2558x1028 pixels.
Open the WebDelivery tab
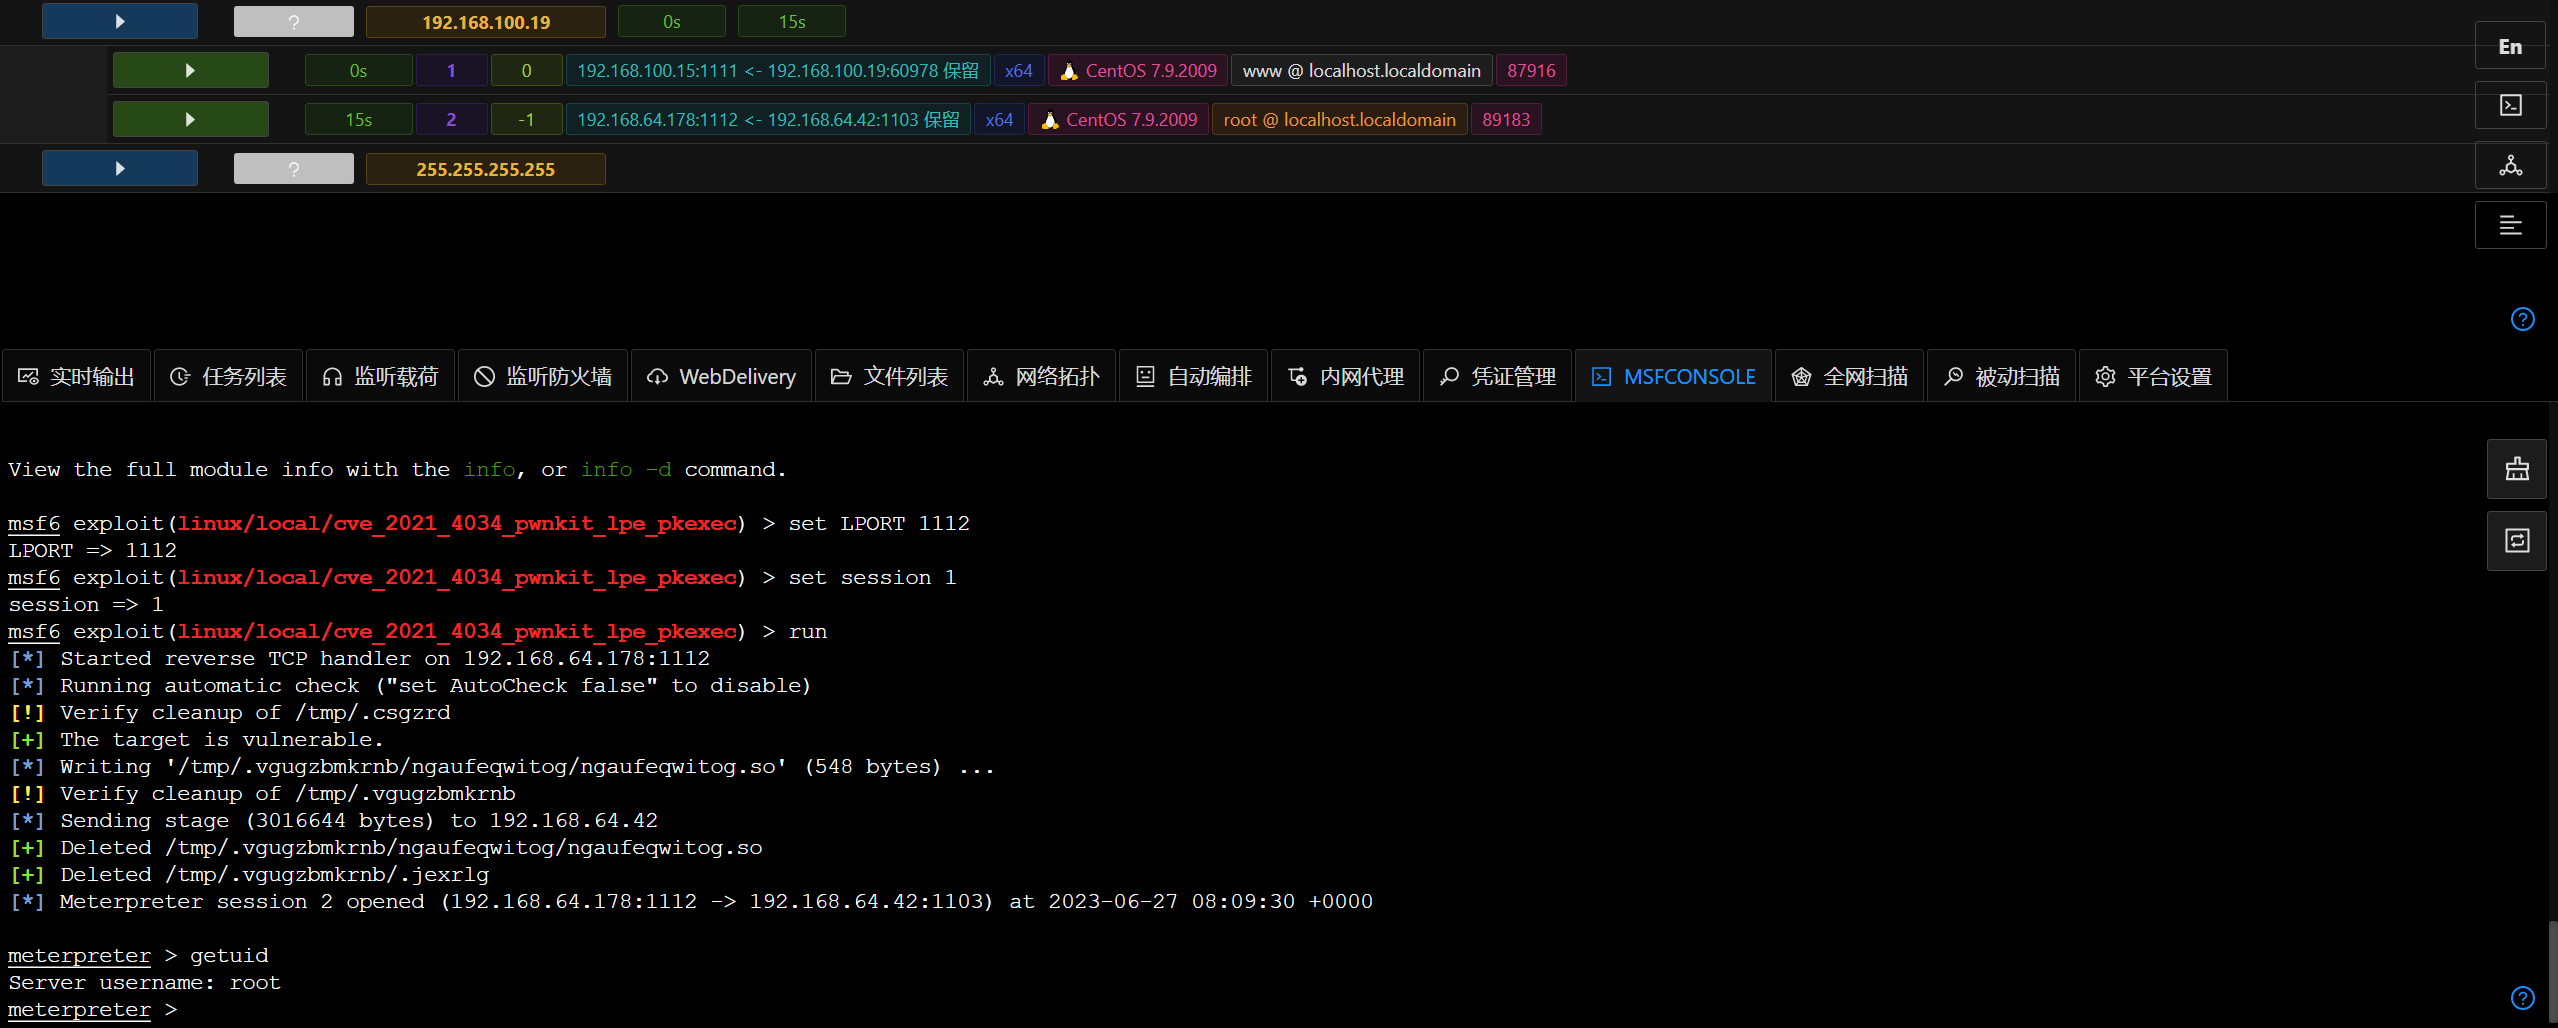721,376
